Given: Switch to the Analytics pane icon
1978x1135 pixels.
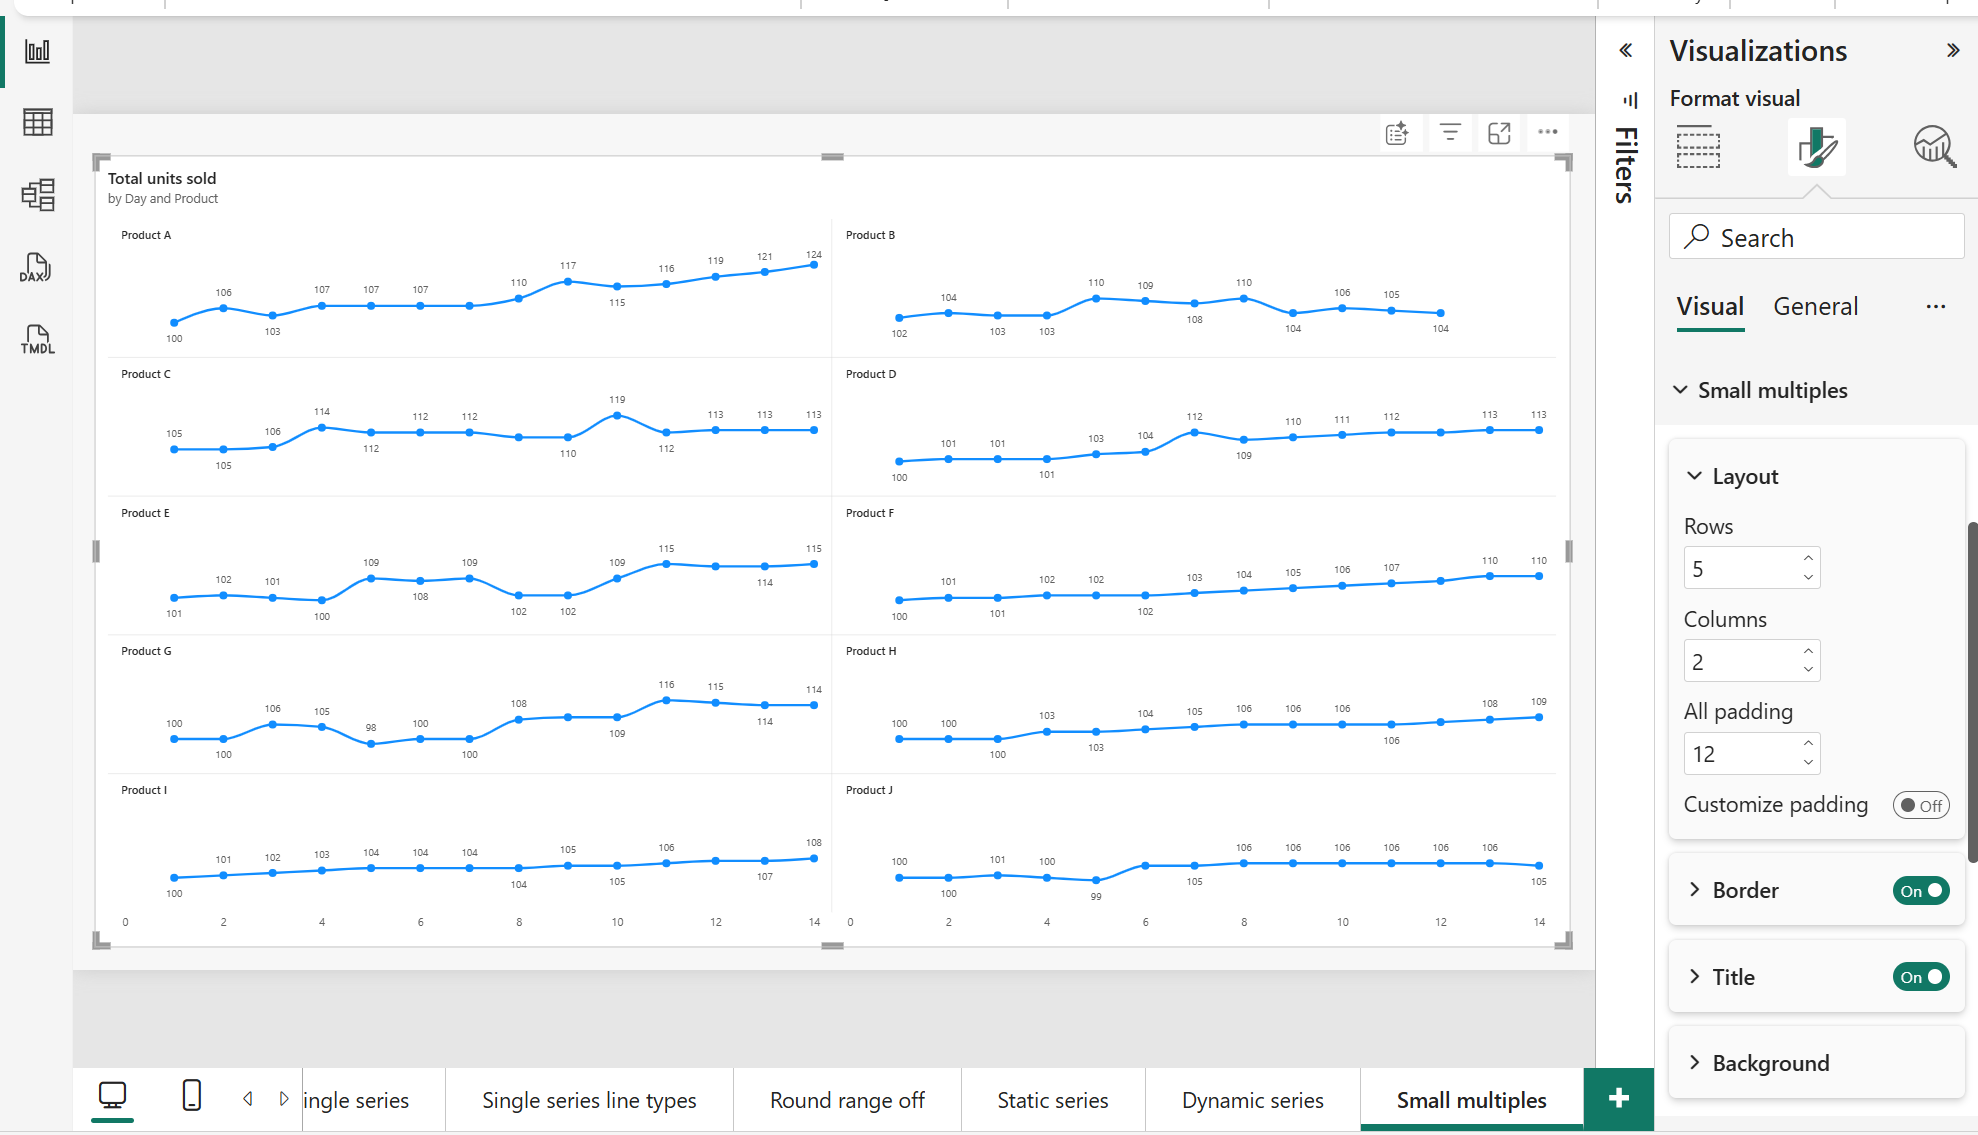Looking at the screenshot, I should pyautogui.click(x=1934, y=146).
